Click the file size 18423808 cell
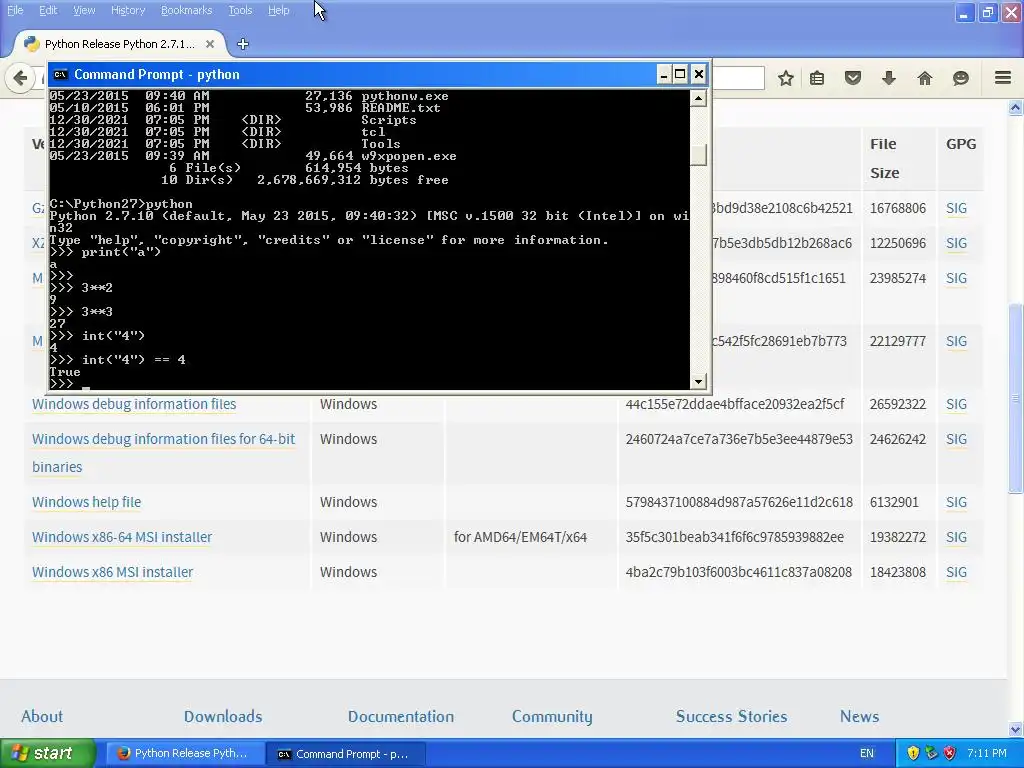The height and width of the screenshot is (768, 1024). click(x=897, y=572)
